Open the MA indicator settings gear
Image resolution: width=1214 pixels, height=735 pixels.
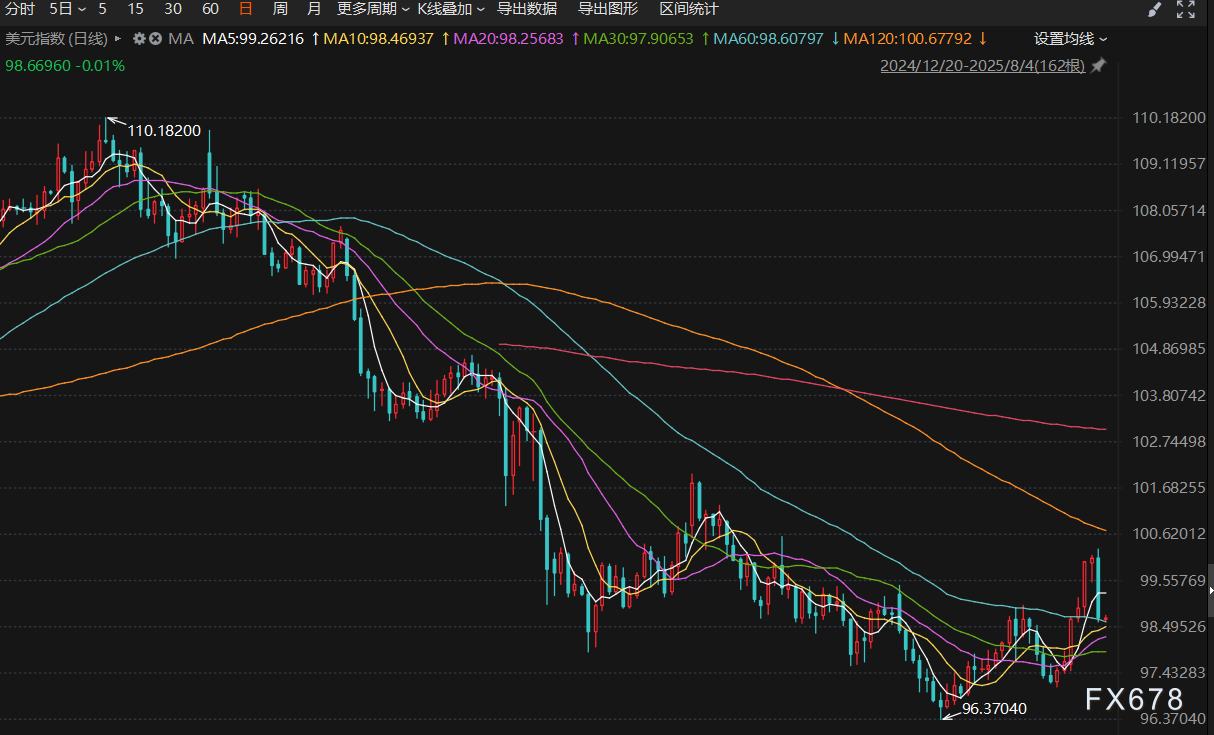[139, 39]
